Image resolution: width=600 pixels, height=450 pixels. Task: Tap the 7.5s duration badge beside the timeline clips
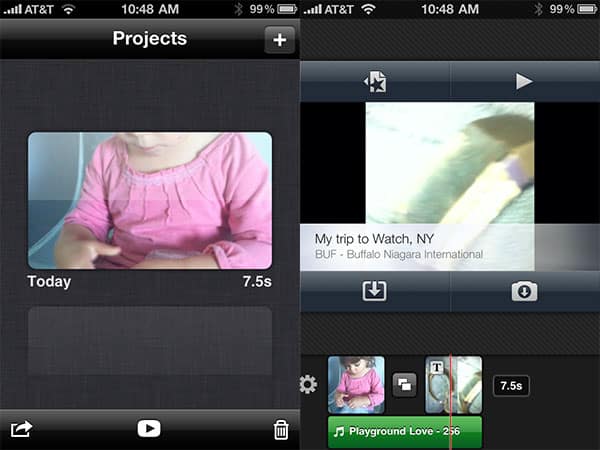(x=511, y=385)
